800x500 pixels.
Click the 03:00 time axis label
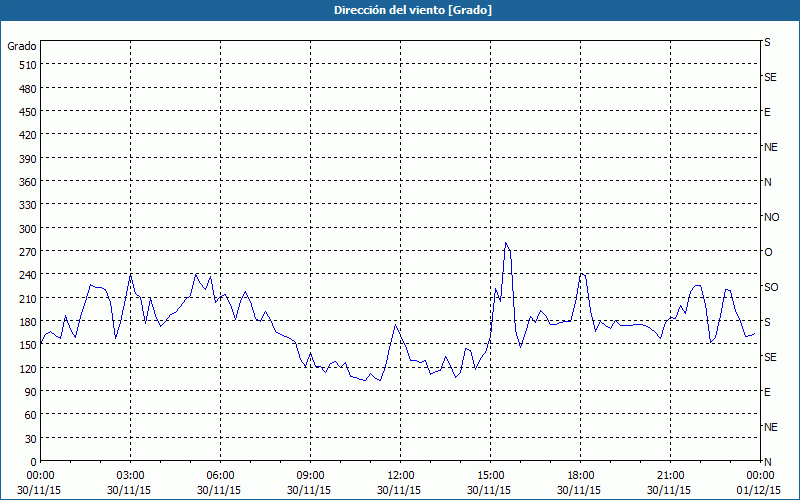[131, 476]
